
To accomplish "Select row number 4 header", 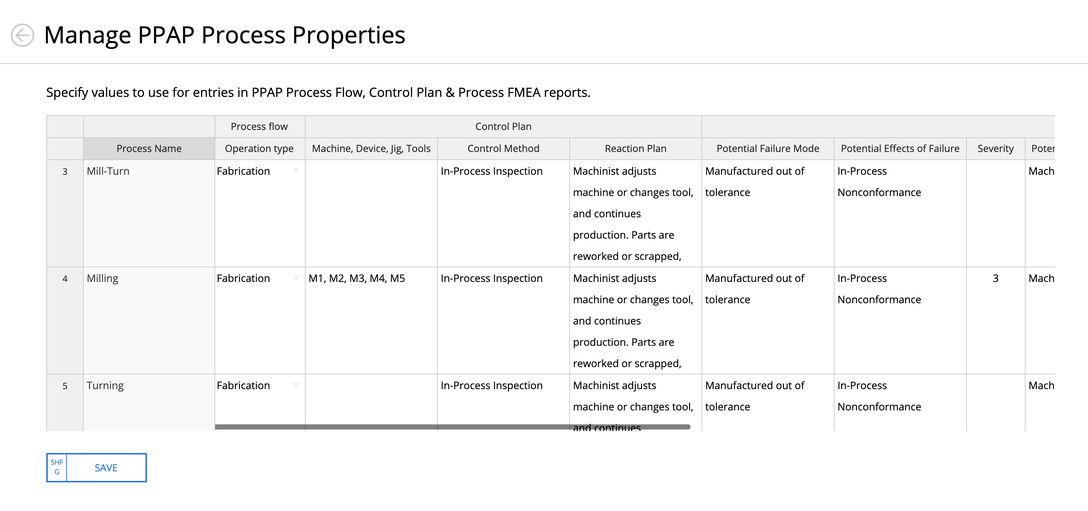I will point(65,279).
